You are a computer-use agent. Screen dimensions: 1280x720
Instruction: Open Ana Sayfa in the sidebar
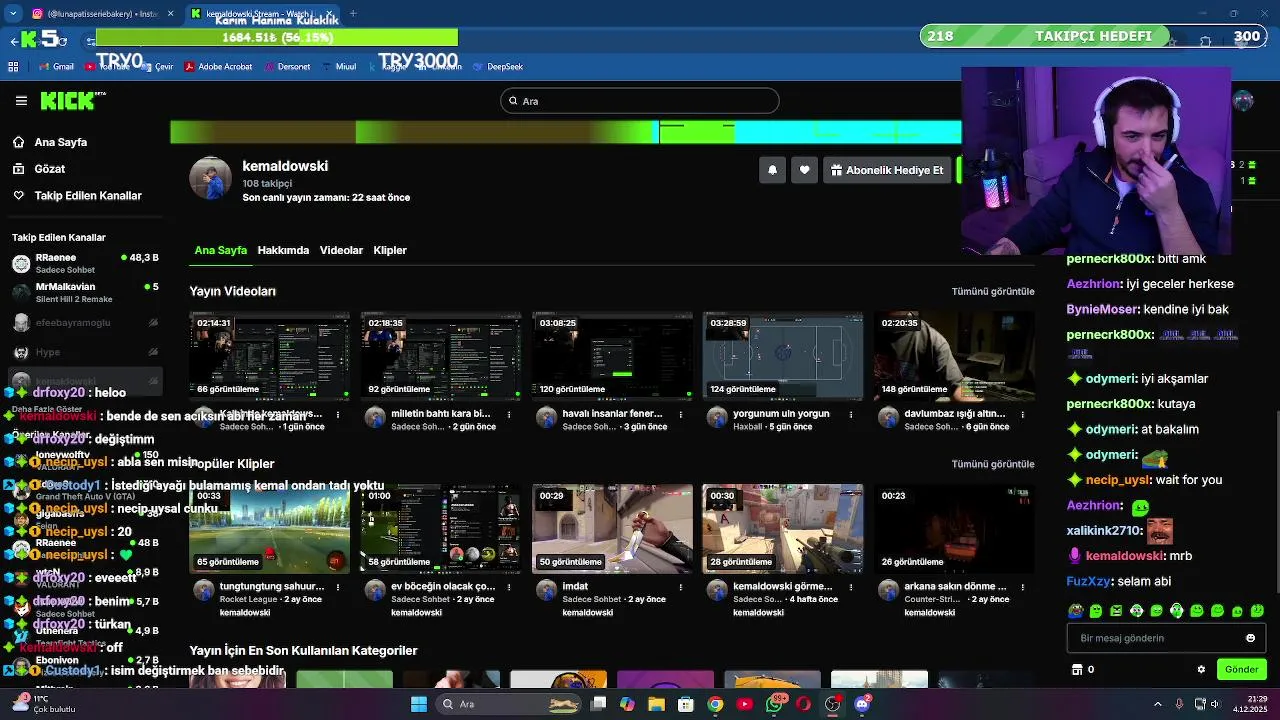[x=61, y=142]
